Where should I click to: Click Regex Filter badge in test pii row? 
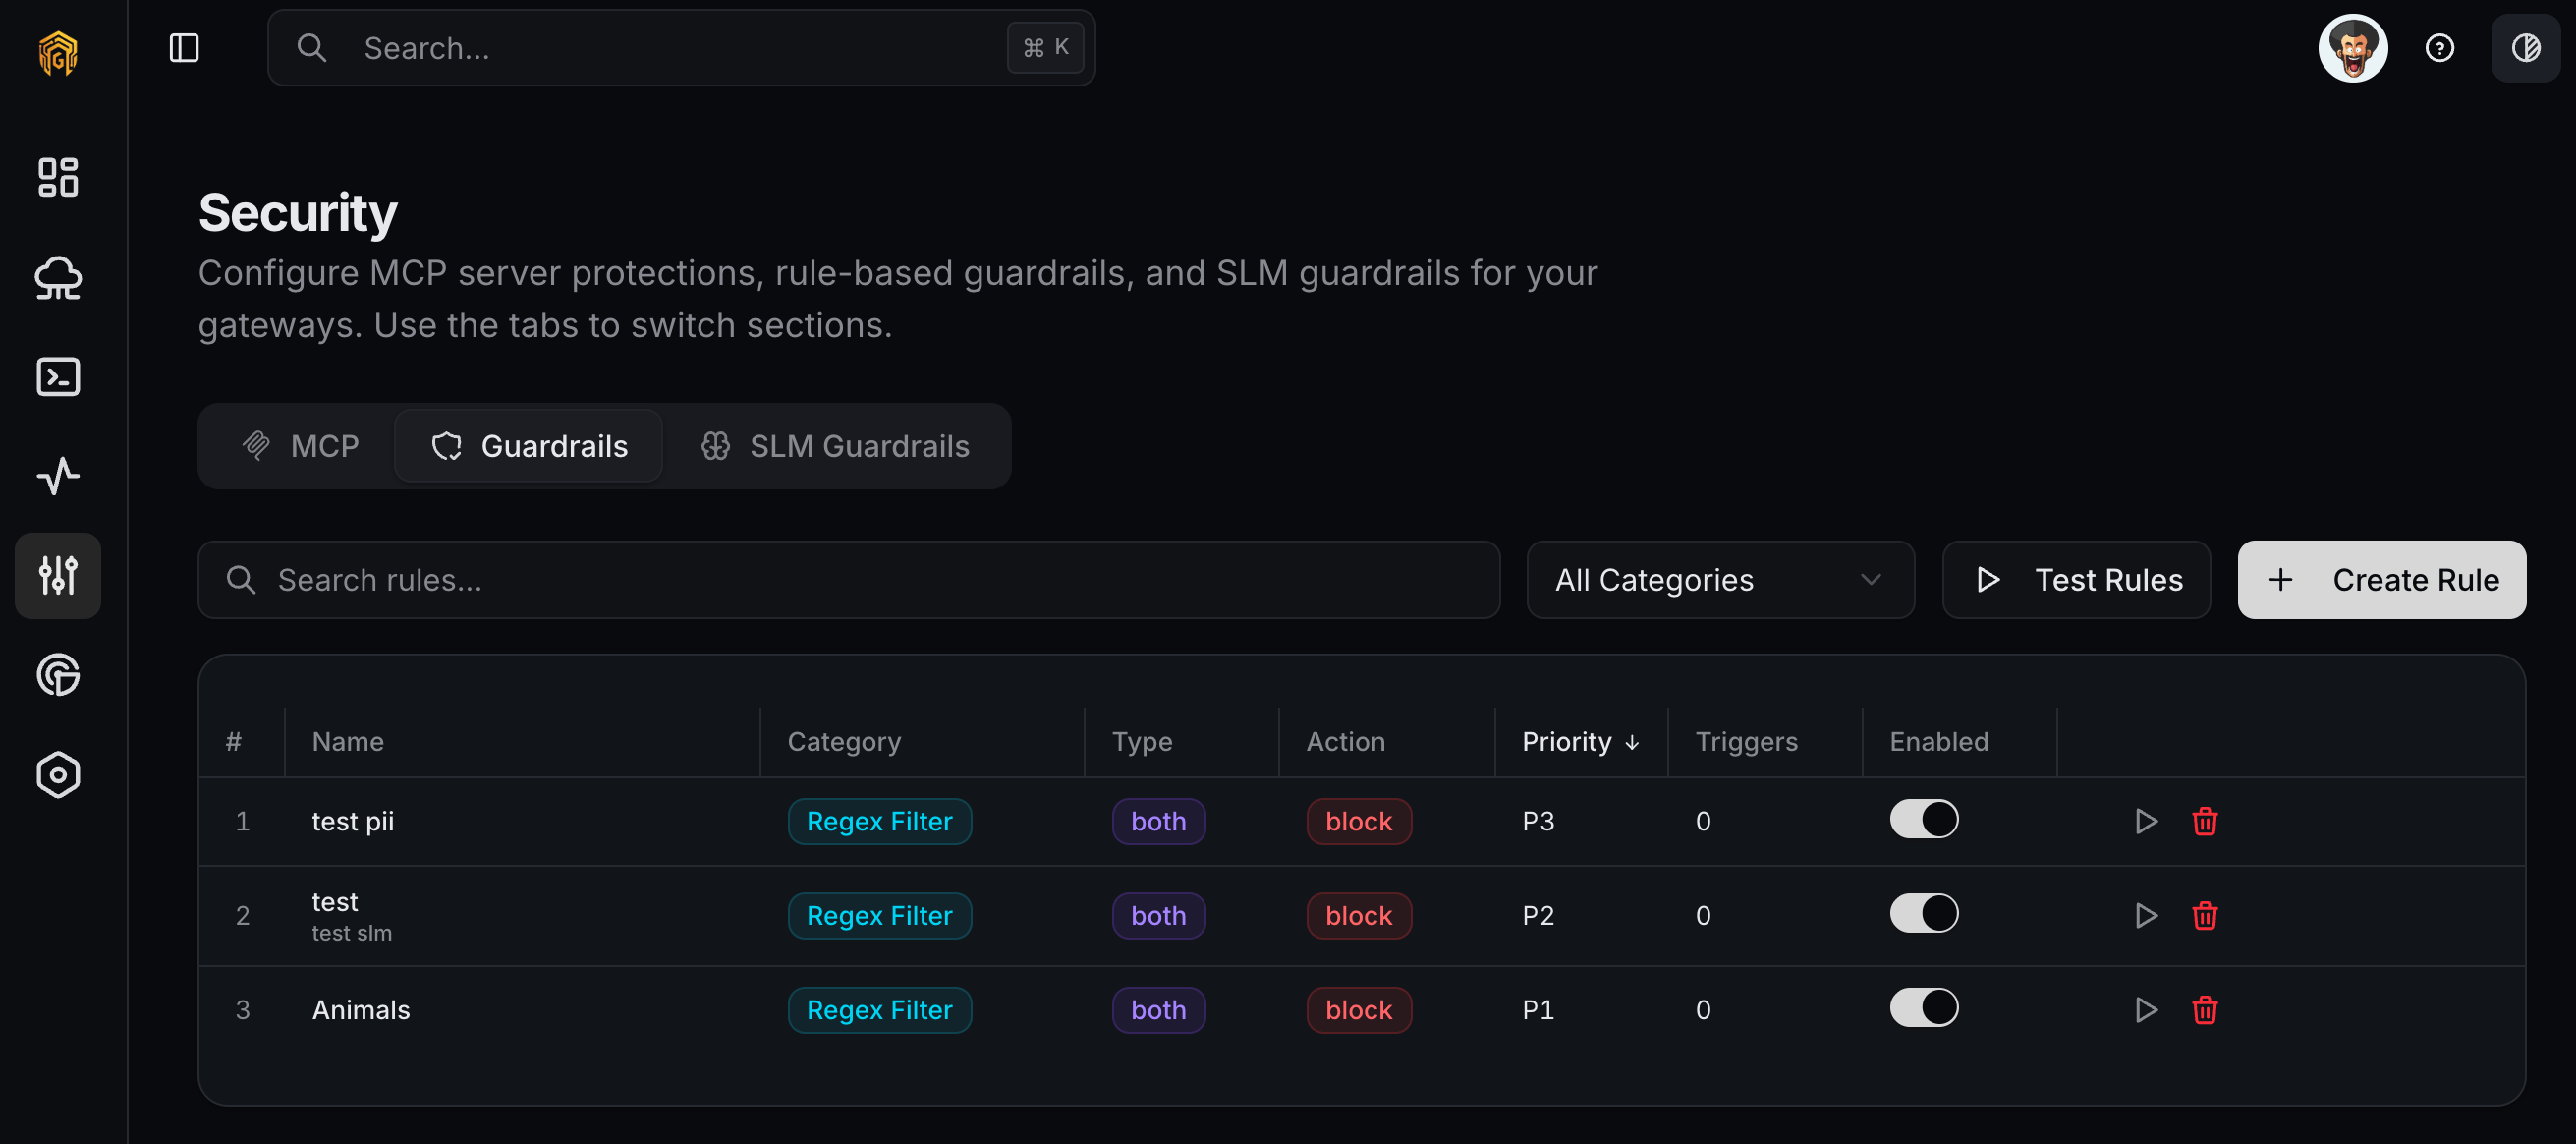click(x=879, y=821)
